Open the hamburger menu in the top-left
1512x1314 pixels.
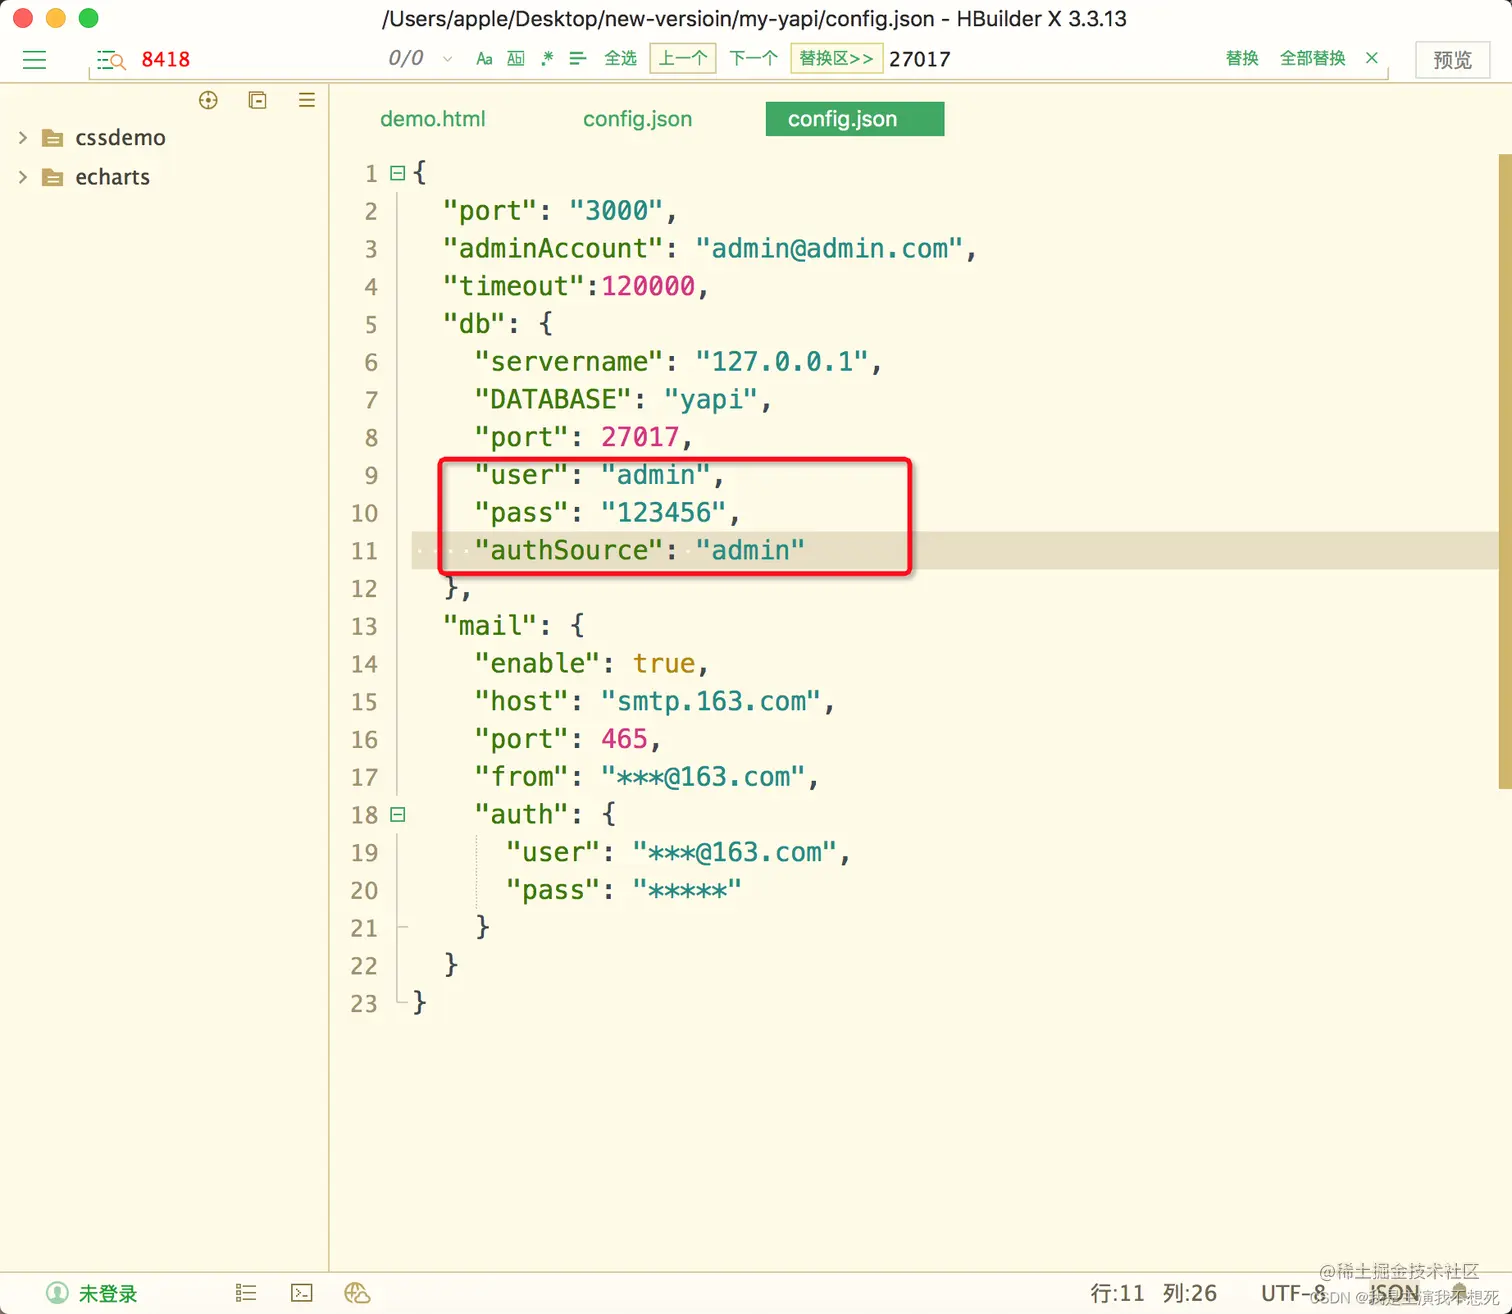click(x=34, y=60)
